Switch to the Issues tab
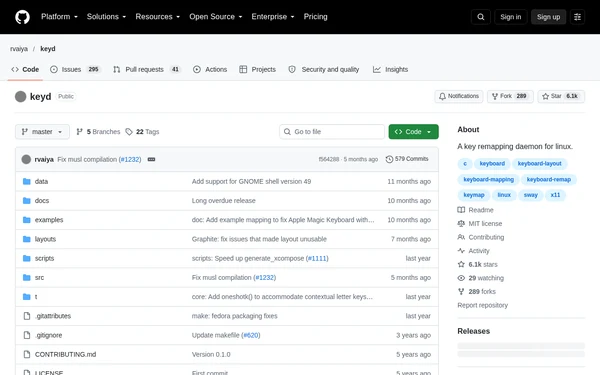Image resolution: width=600 pixels, height=375 pixels. [x=75, y=69]
